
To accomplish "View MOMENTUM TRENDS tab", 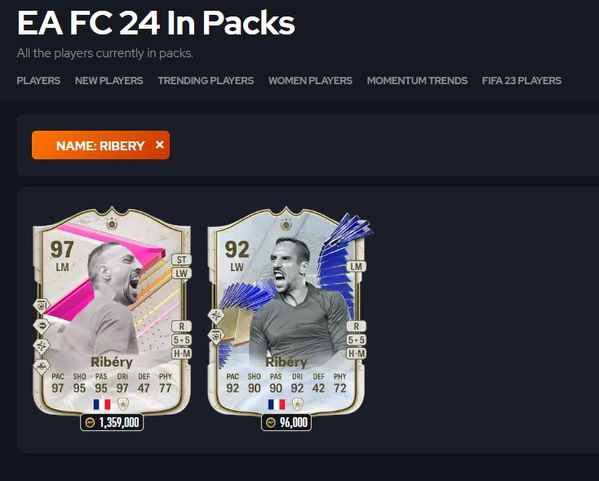I will tap(417, 81).
